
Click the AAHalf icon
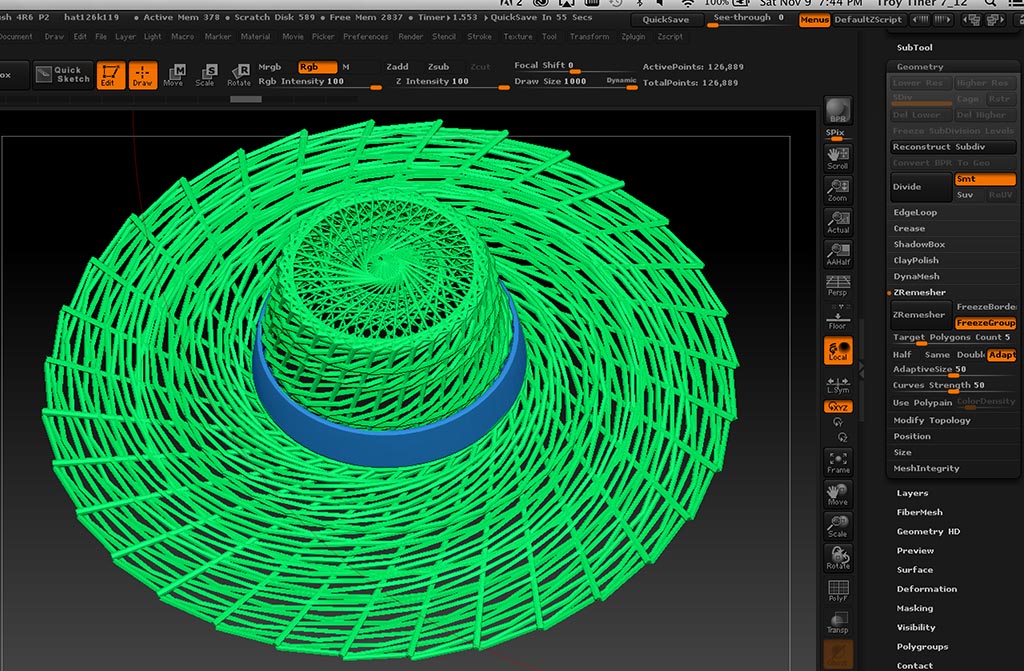838,254
